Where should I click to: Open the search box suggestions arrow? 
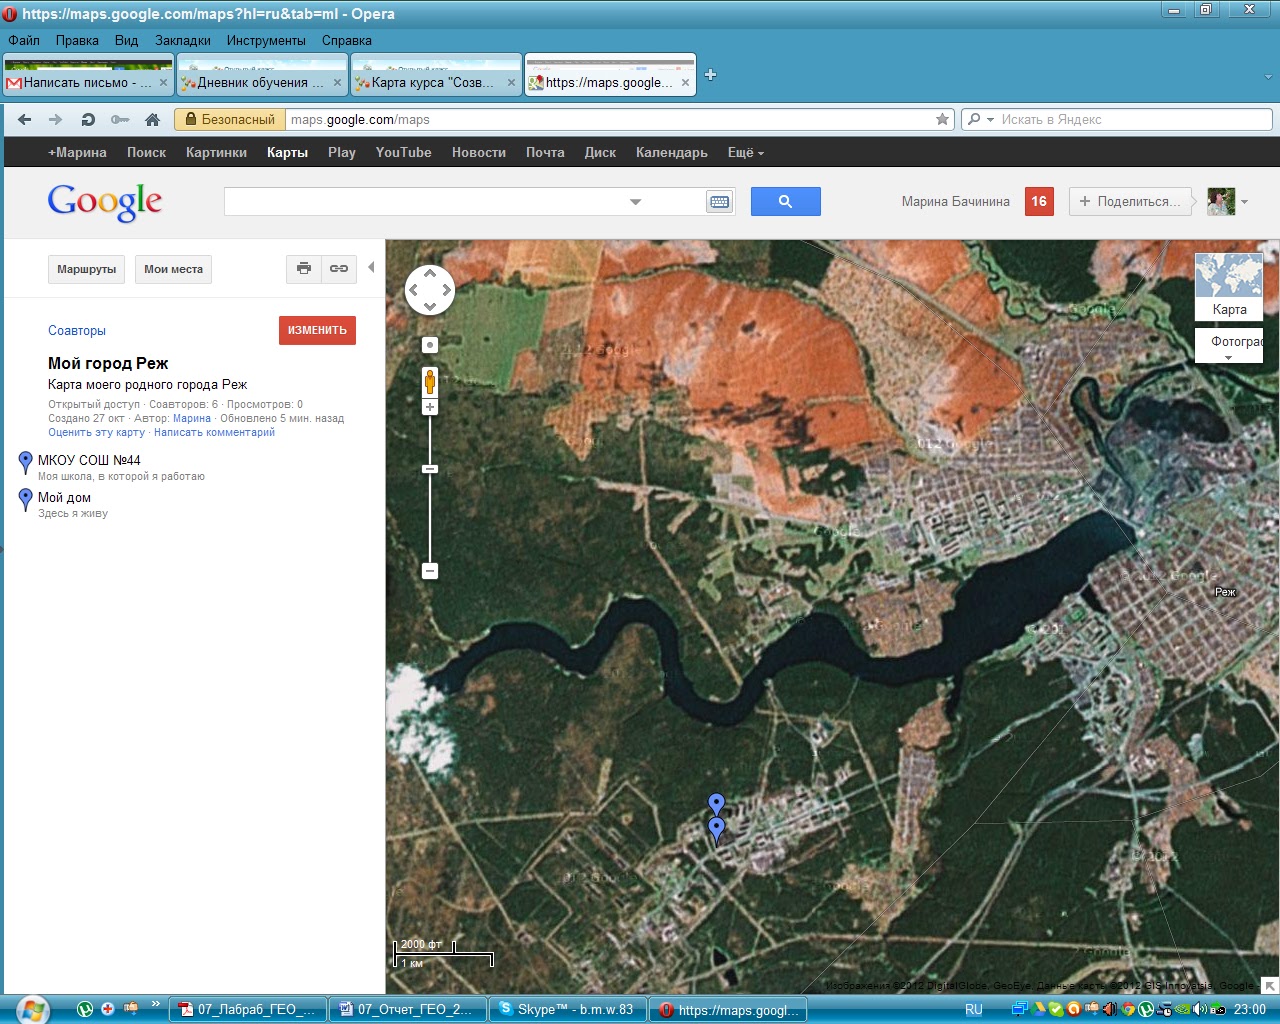tap(635, 201)
